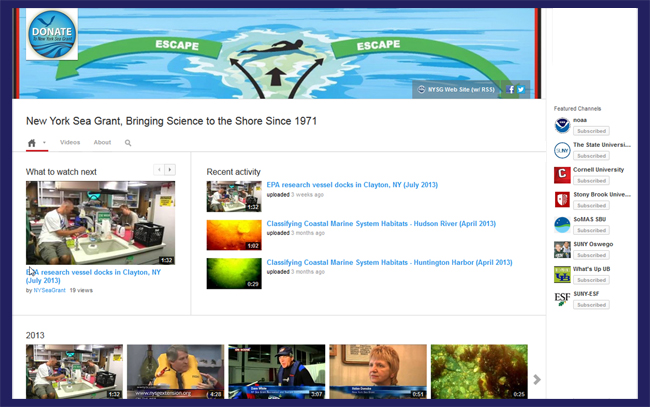Click the NYSG Web Site (w/ RSS) link
650x407 pixels.
coord(456,90)
